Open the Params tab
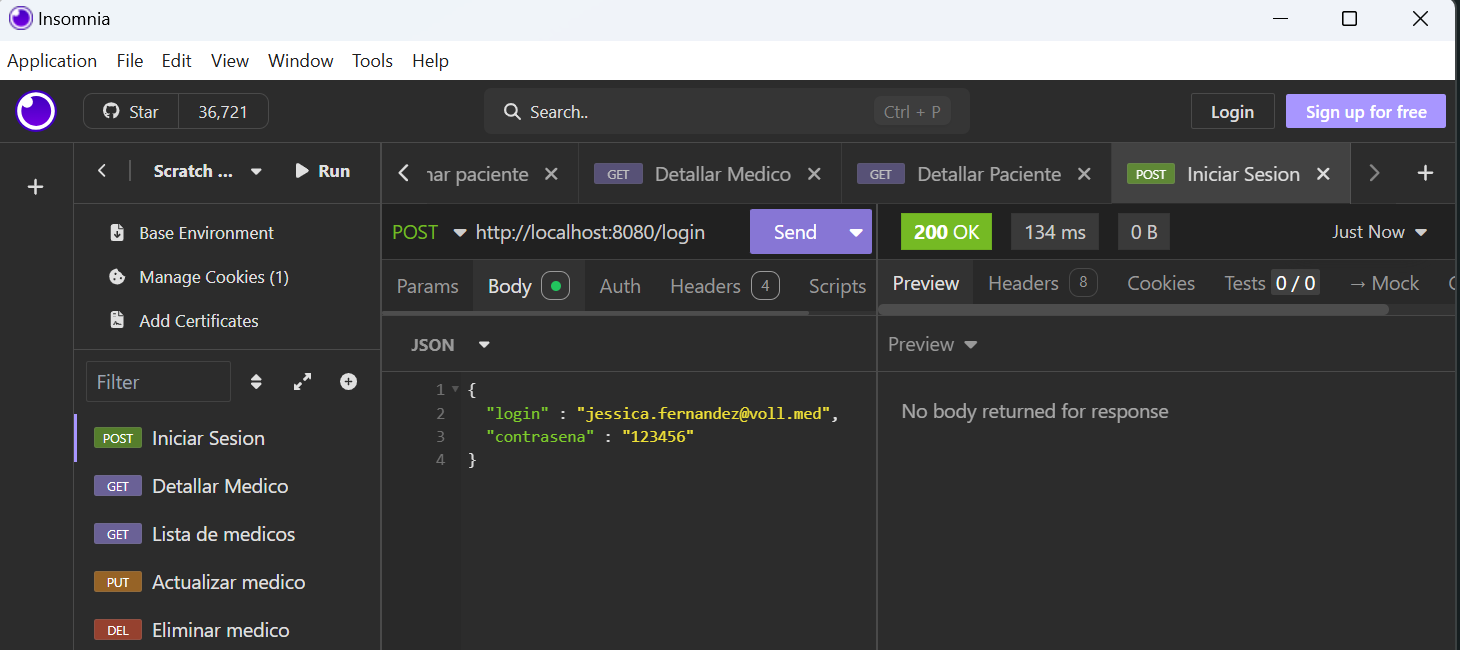1460x650 pixels. pyautogui.click(x=427, y=286)
